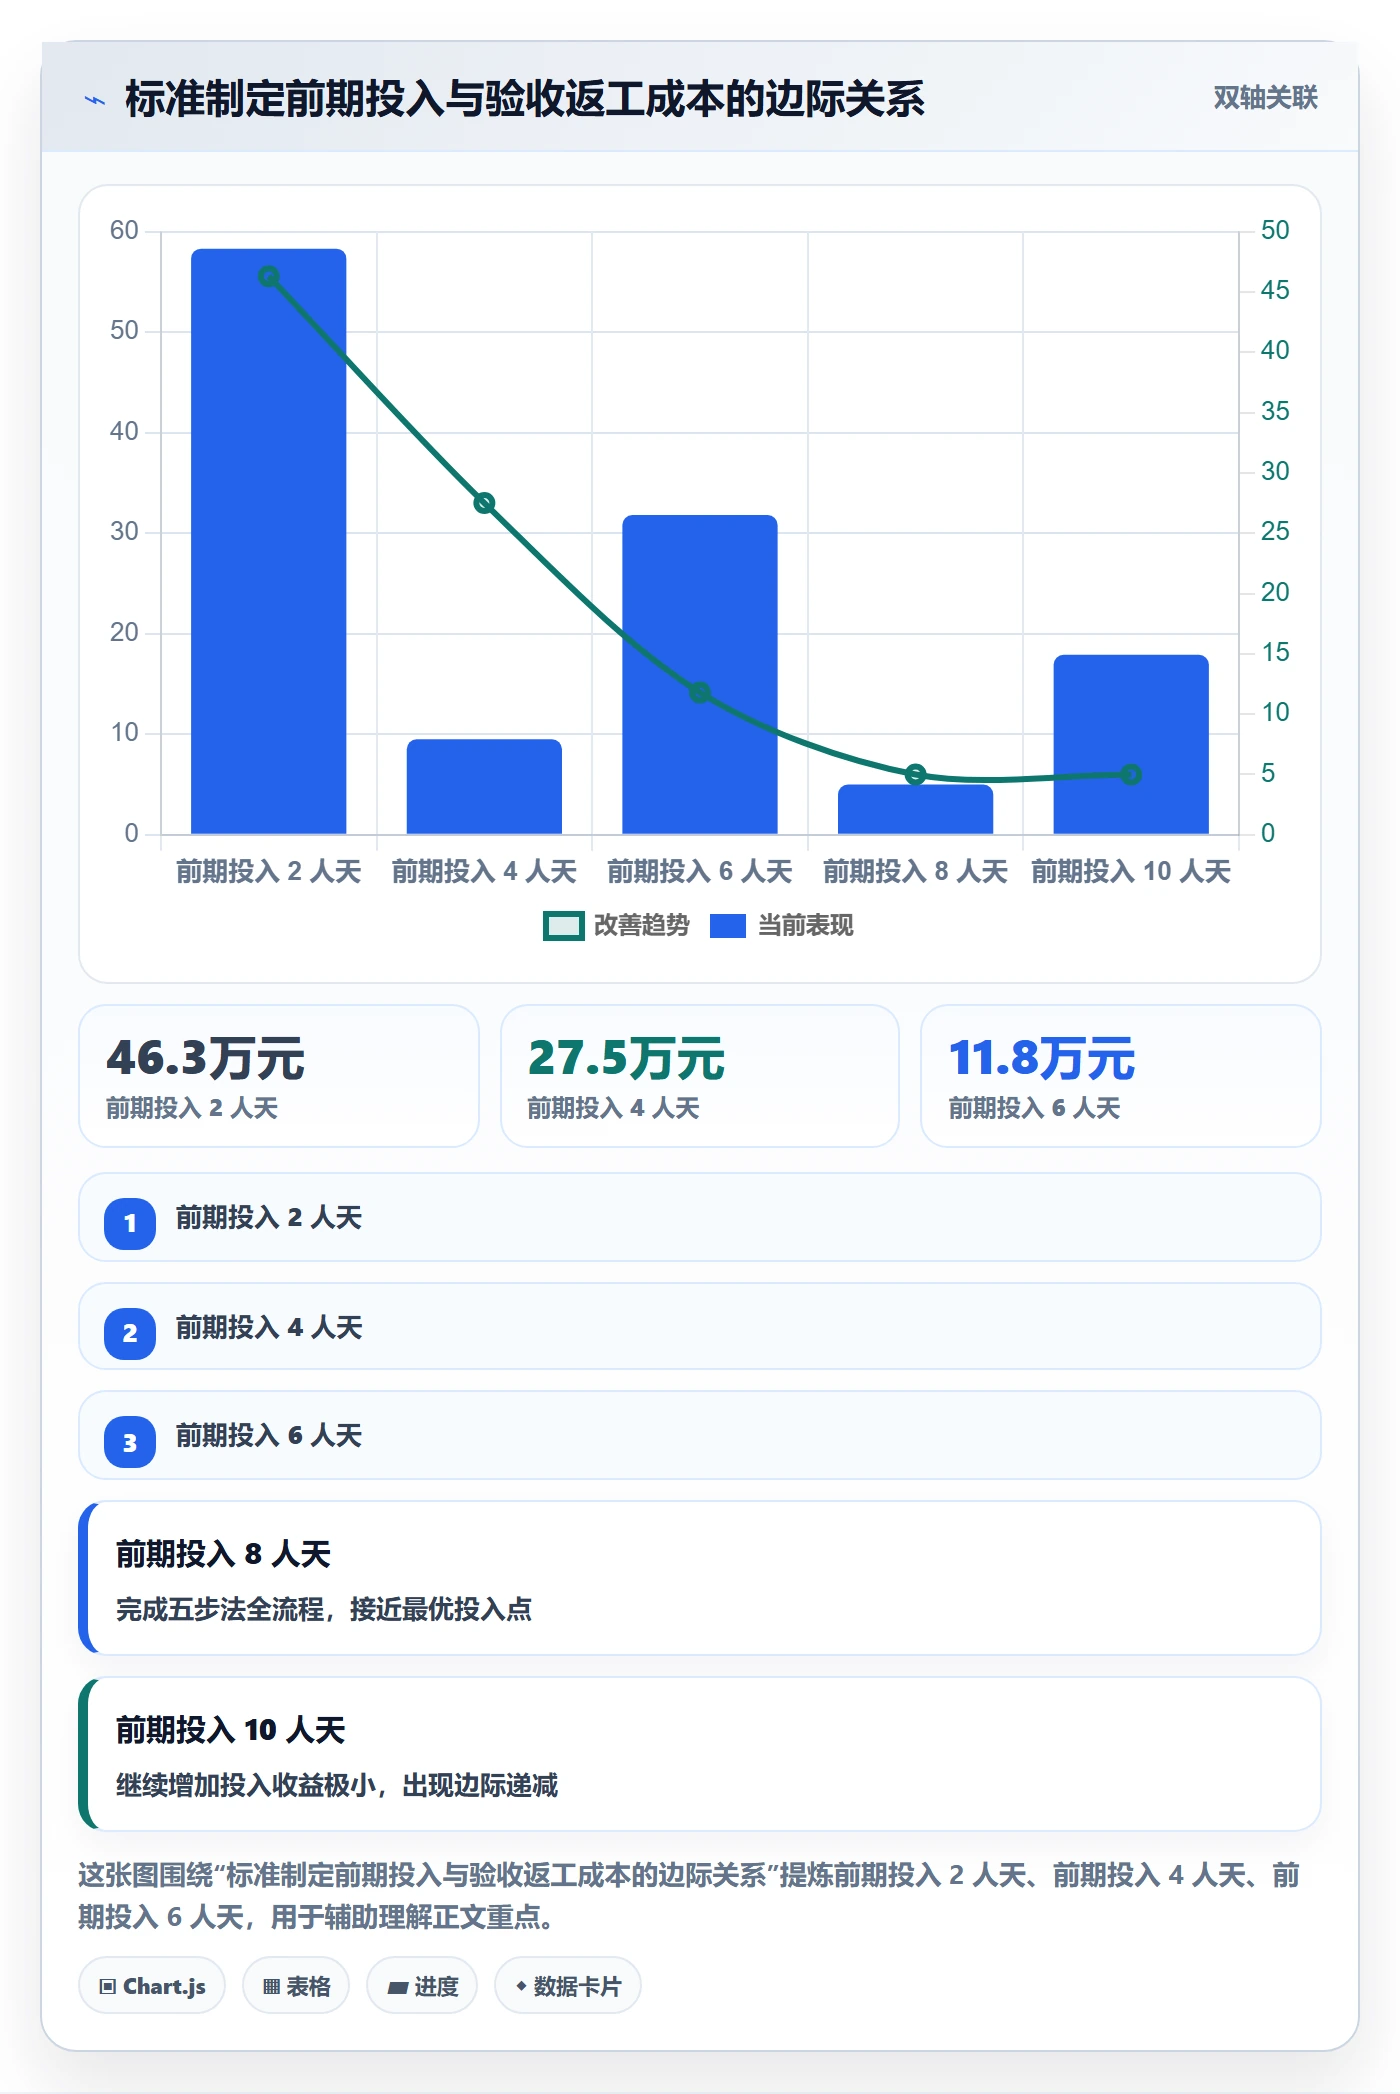Click the bar for 前期投入 6 人天
Image resolution: width=1400 pixels, height=2094 pixels.
[x=700, y=674]
